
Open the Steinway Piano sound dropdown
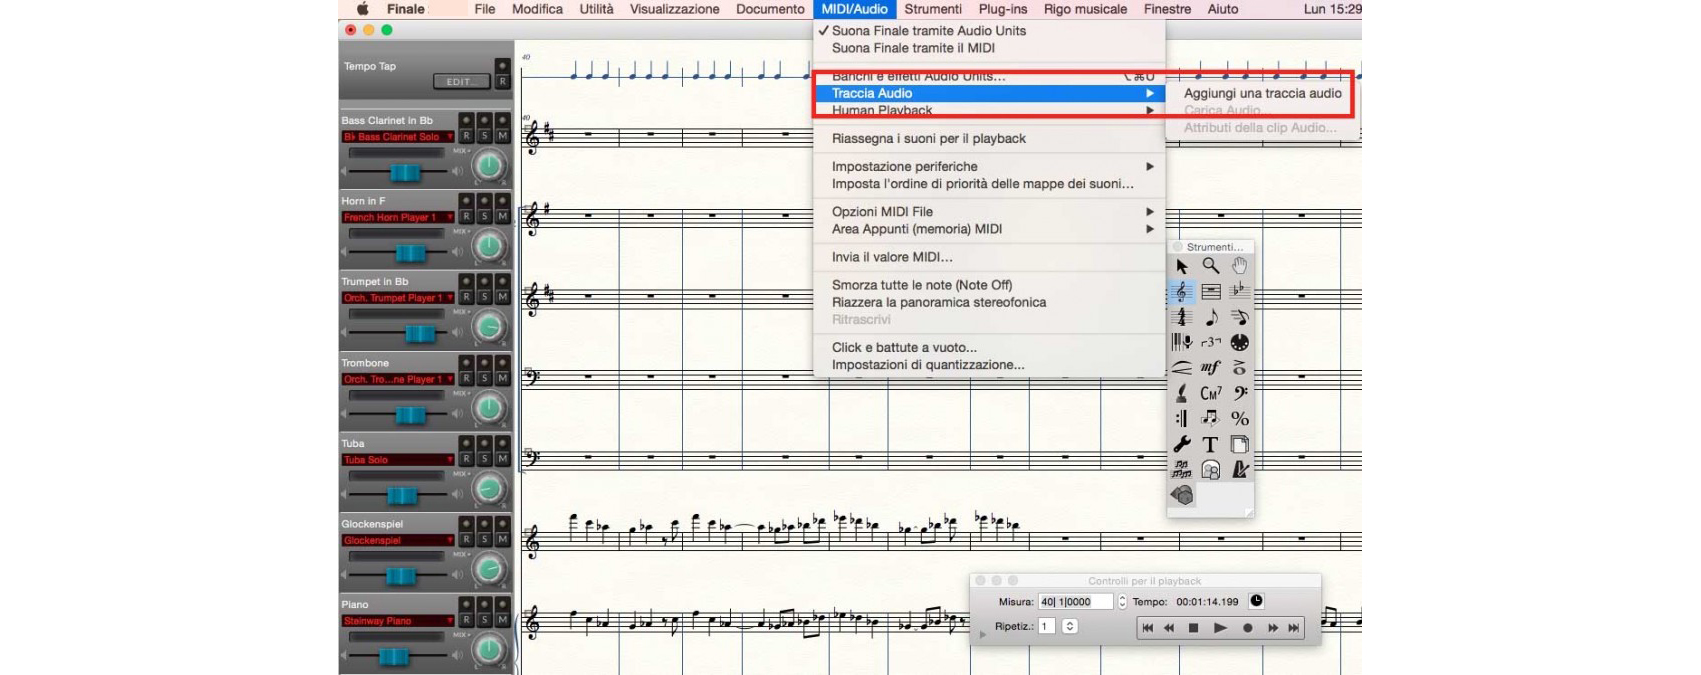[x=398, y=621]
